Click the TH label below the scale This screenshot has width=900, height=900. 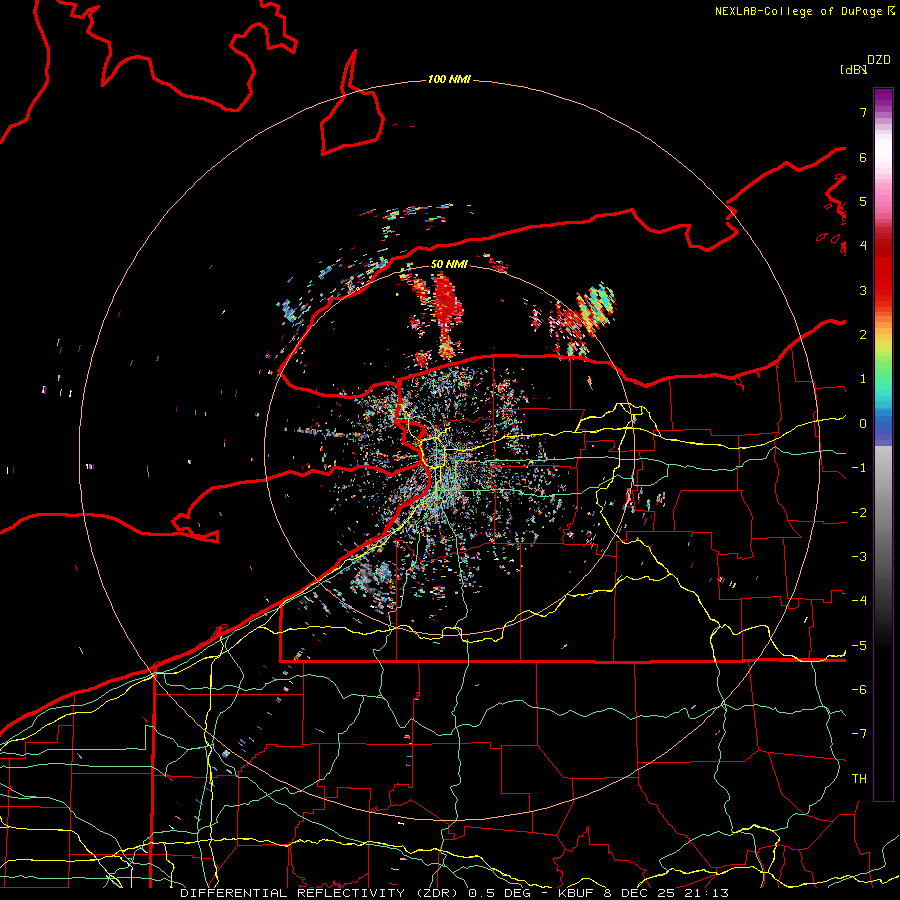[x=859, y=779]
